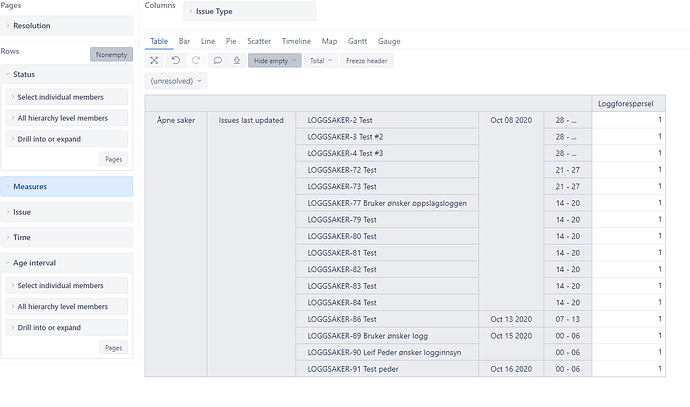Select row LOGGSAKER-73 Test
Image resolution: width=690 pixels, height=407 pixels.
coord(387,187)
